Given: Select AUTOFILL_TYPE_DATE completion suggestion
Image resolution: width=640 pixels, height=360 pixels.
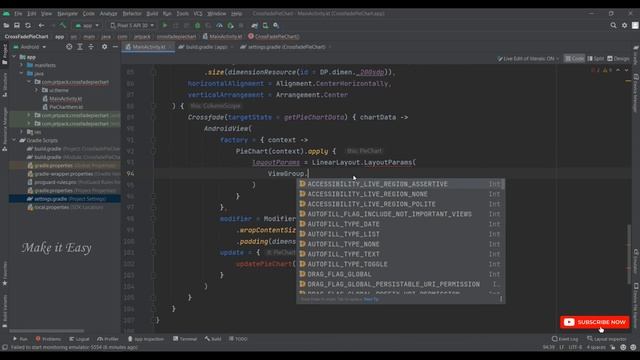Looking at the screenshot, I should click(400, 224).
